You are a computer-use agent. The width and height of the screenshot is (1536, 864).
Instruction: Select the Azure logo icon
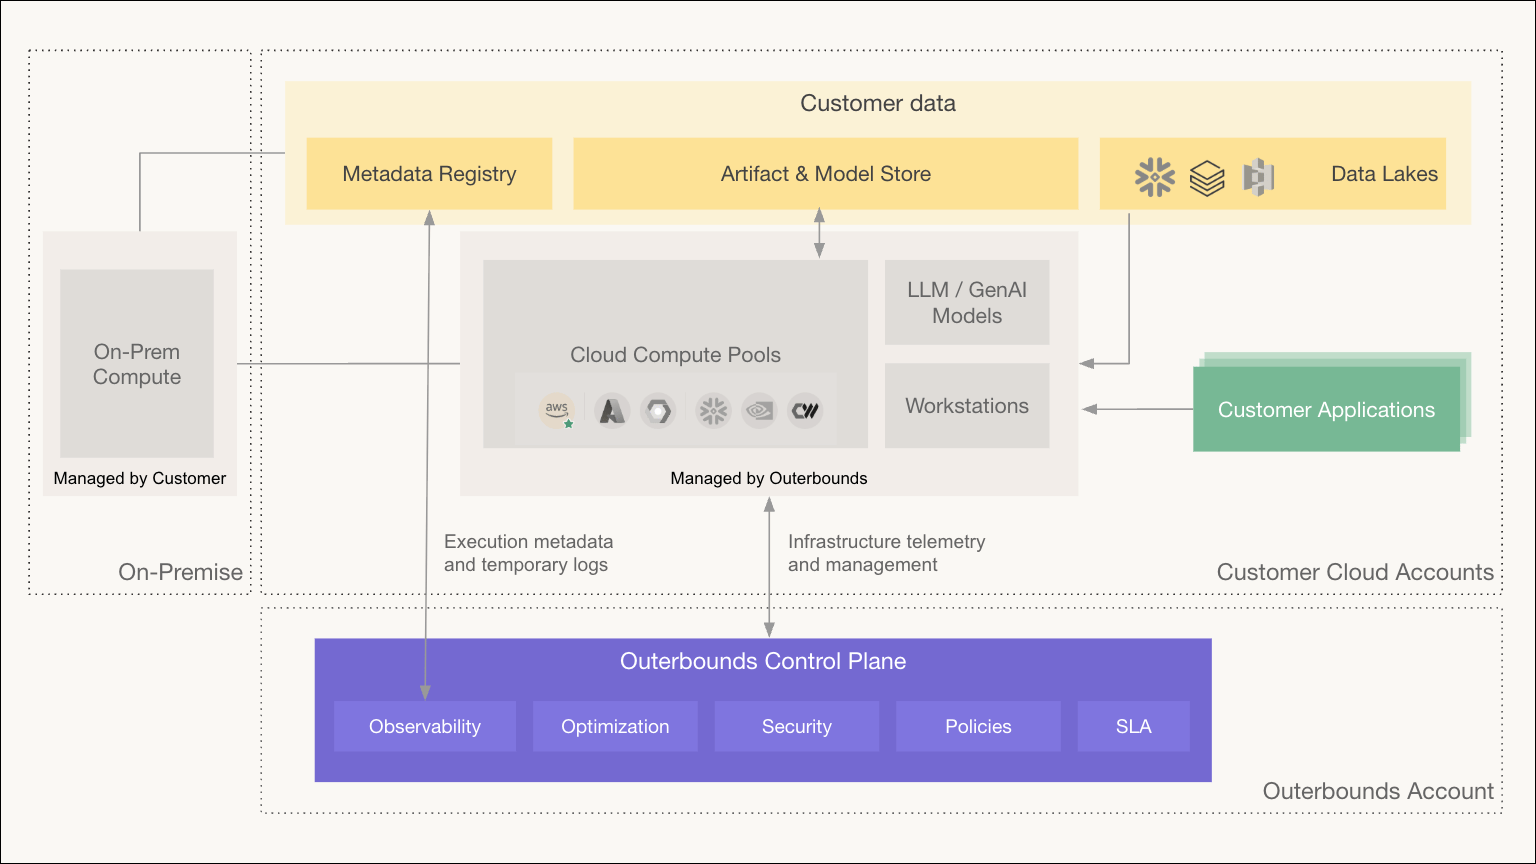click(x=612, y=410)
